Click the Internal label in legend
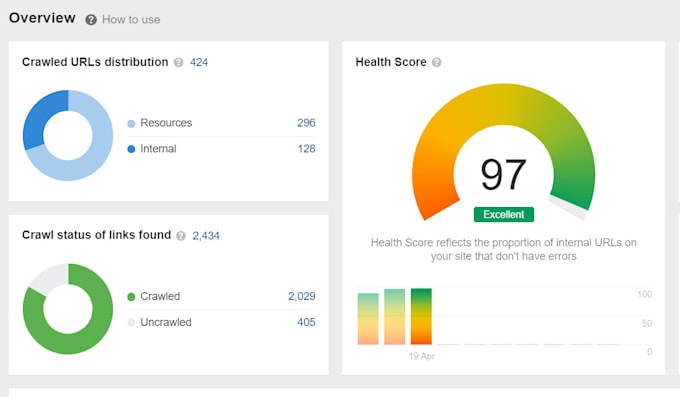This screenshot has width=680, height=397. [158, 149]
